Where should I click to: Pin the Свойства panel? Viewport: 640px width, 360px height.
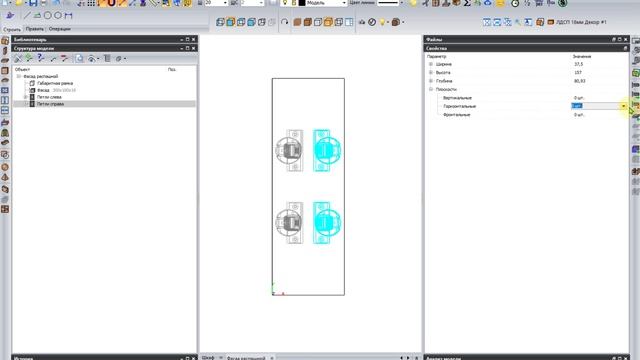[x=625, y=48]
